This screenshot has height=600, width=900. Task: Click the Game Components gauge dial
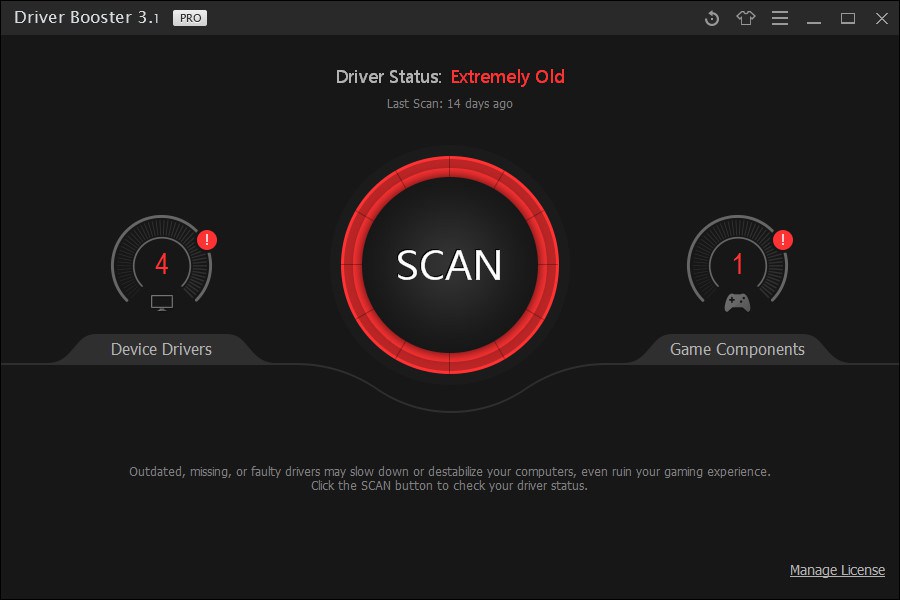click(x=738, y=264)
